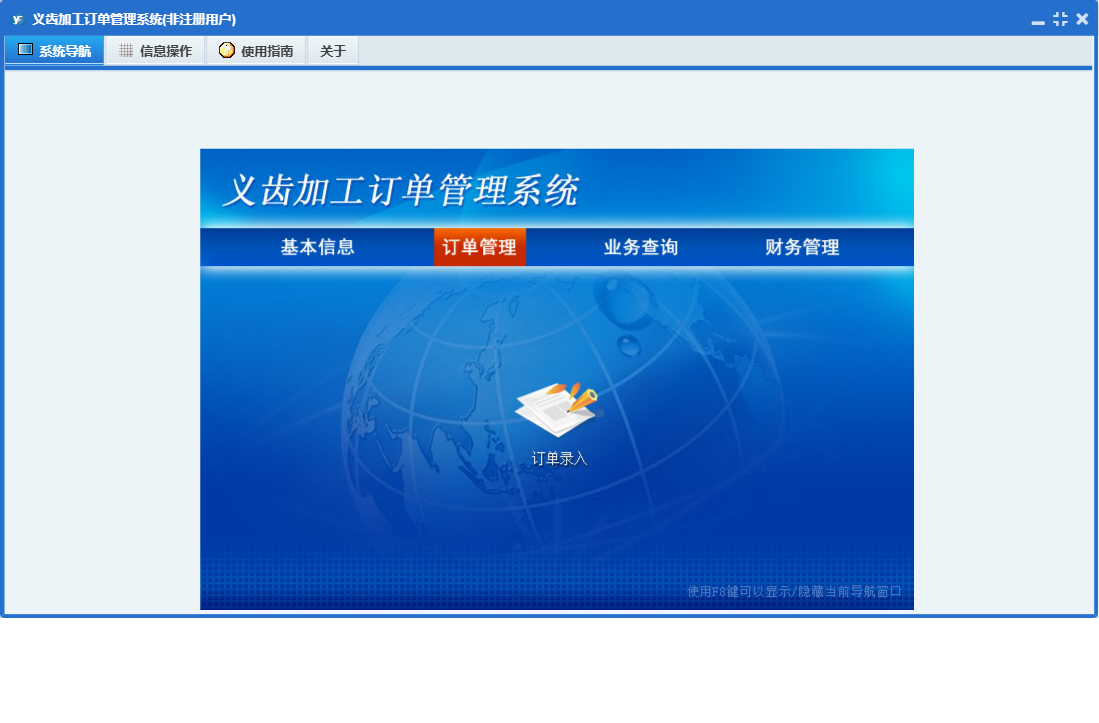1099x723 pixels.
Task: Open 财务管理 in the navigation bar
Action: click(802, 247)
